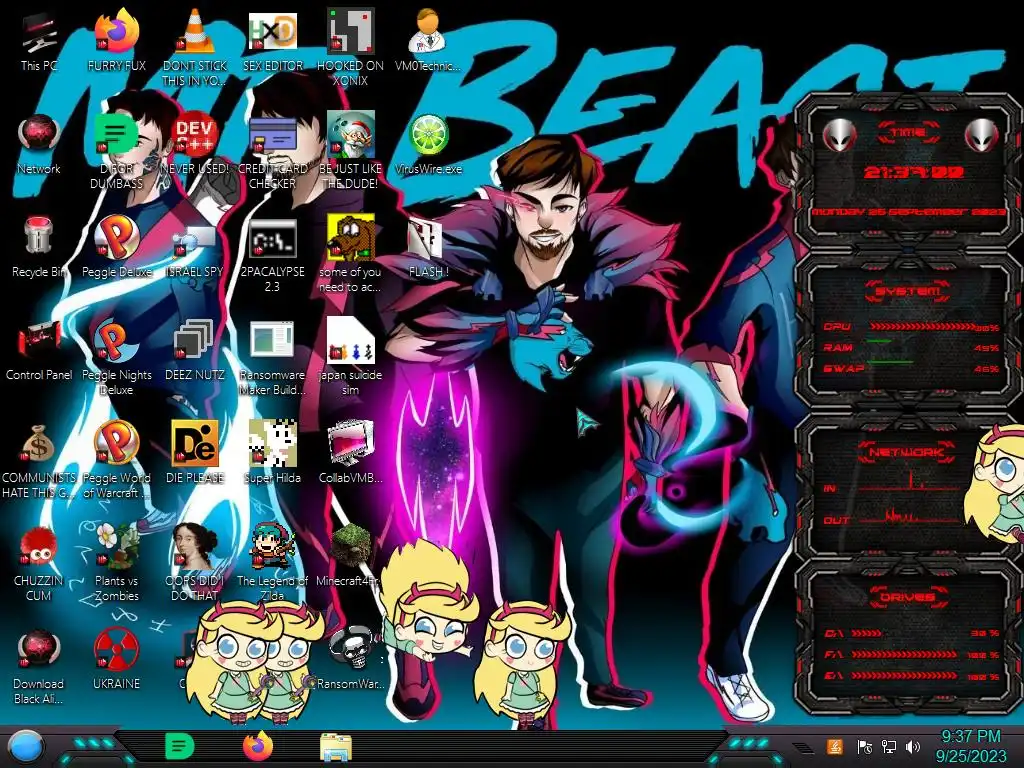Viewport: 1024px width, 768px height.
Task: Click the IN traffic graph in Network widget
Action: (911, 482)
